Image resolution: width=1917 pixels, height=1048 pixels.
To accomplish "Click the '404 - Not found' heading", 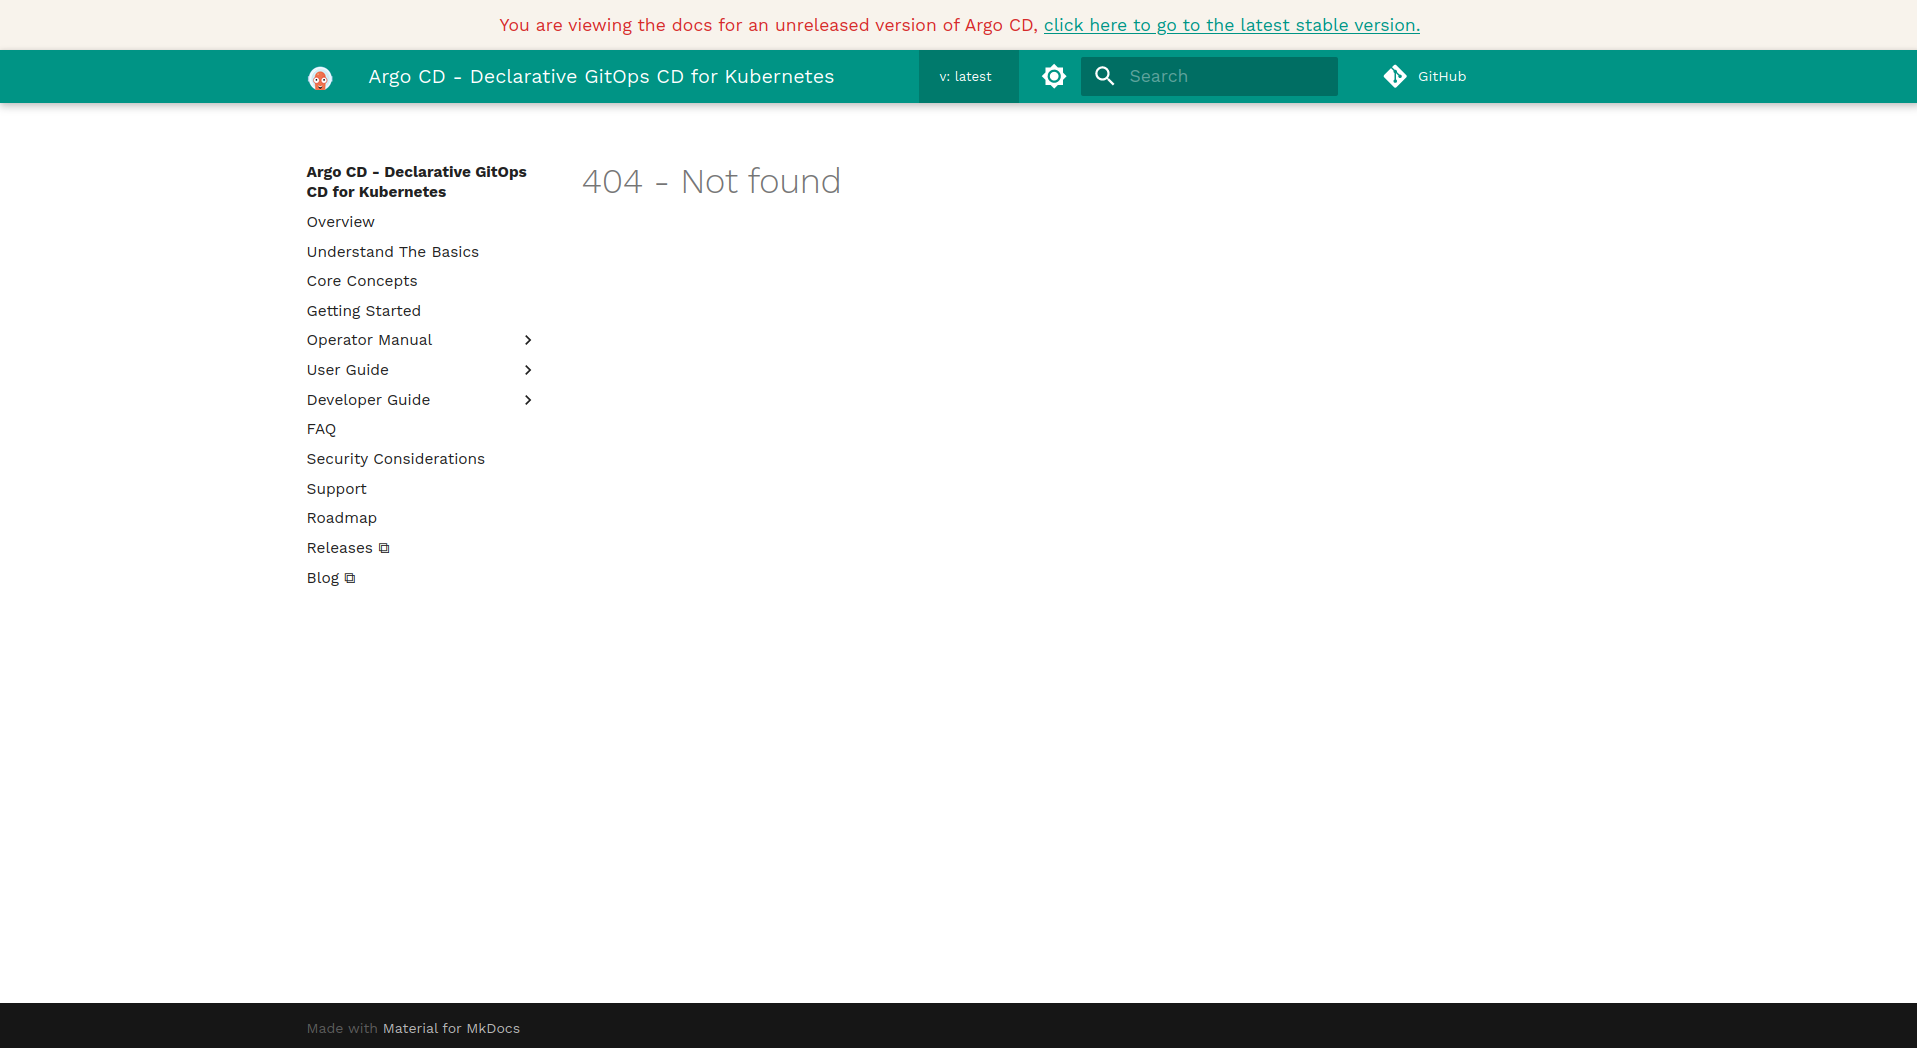I will 711,181.
